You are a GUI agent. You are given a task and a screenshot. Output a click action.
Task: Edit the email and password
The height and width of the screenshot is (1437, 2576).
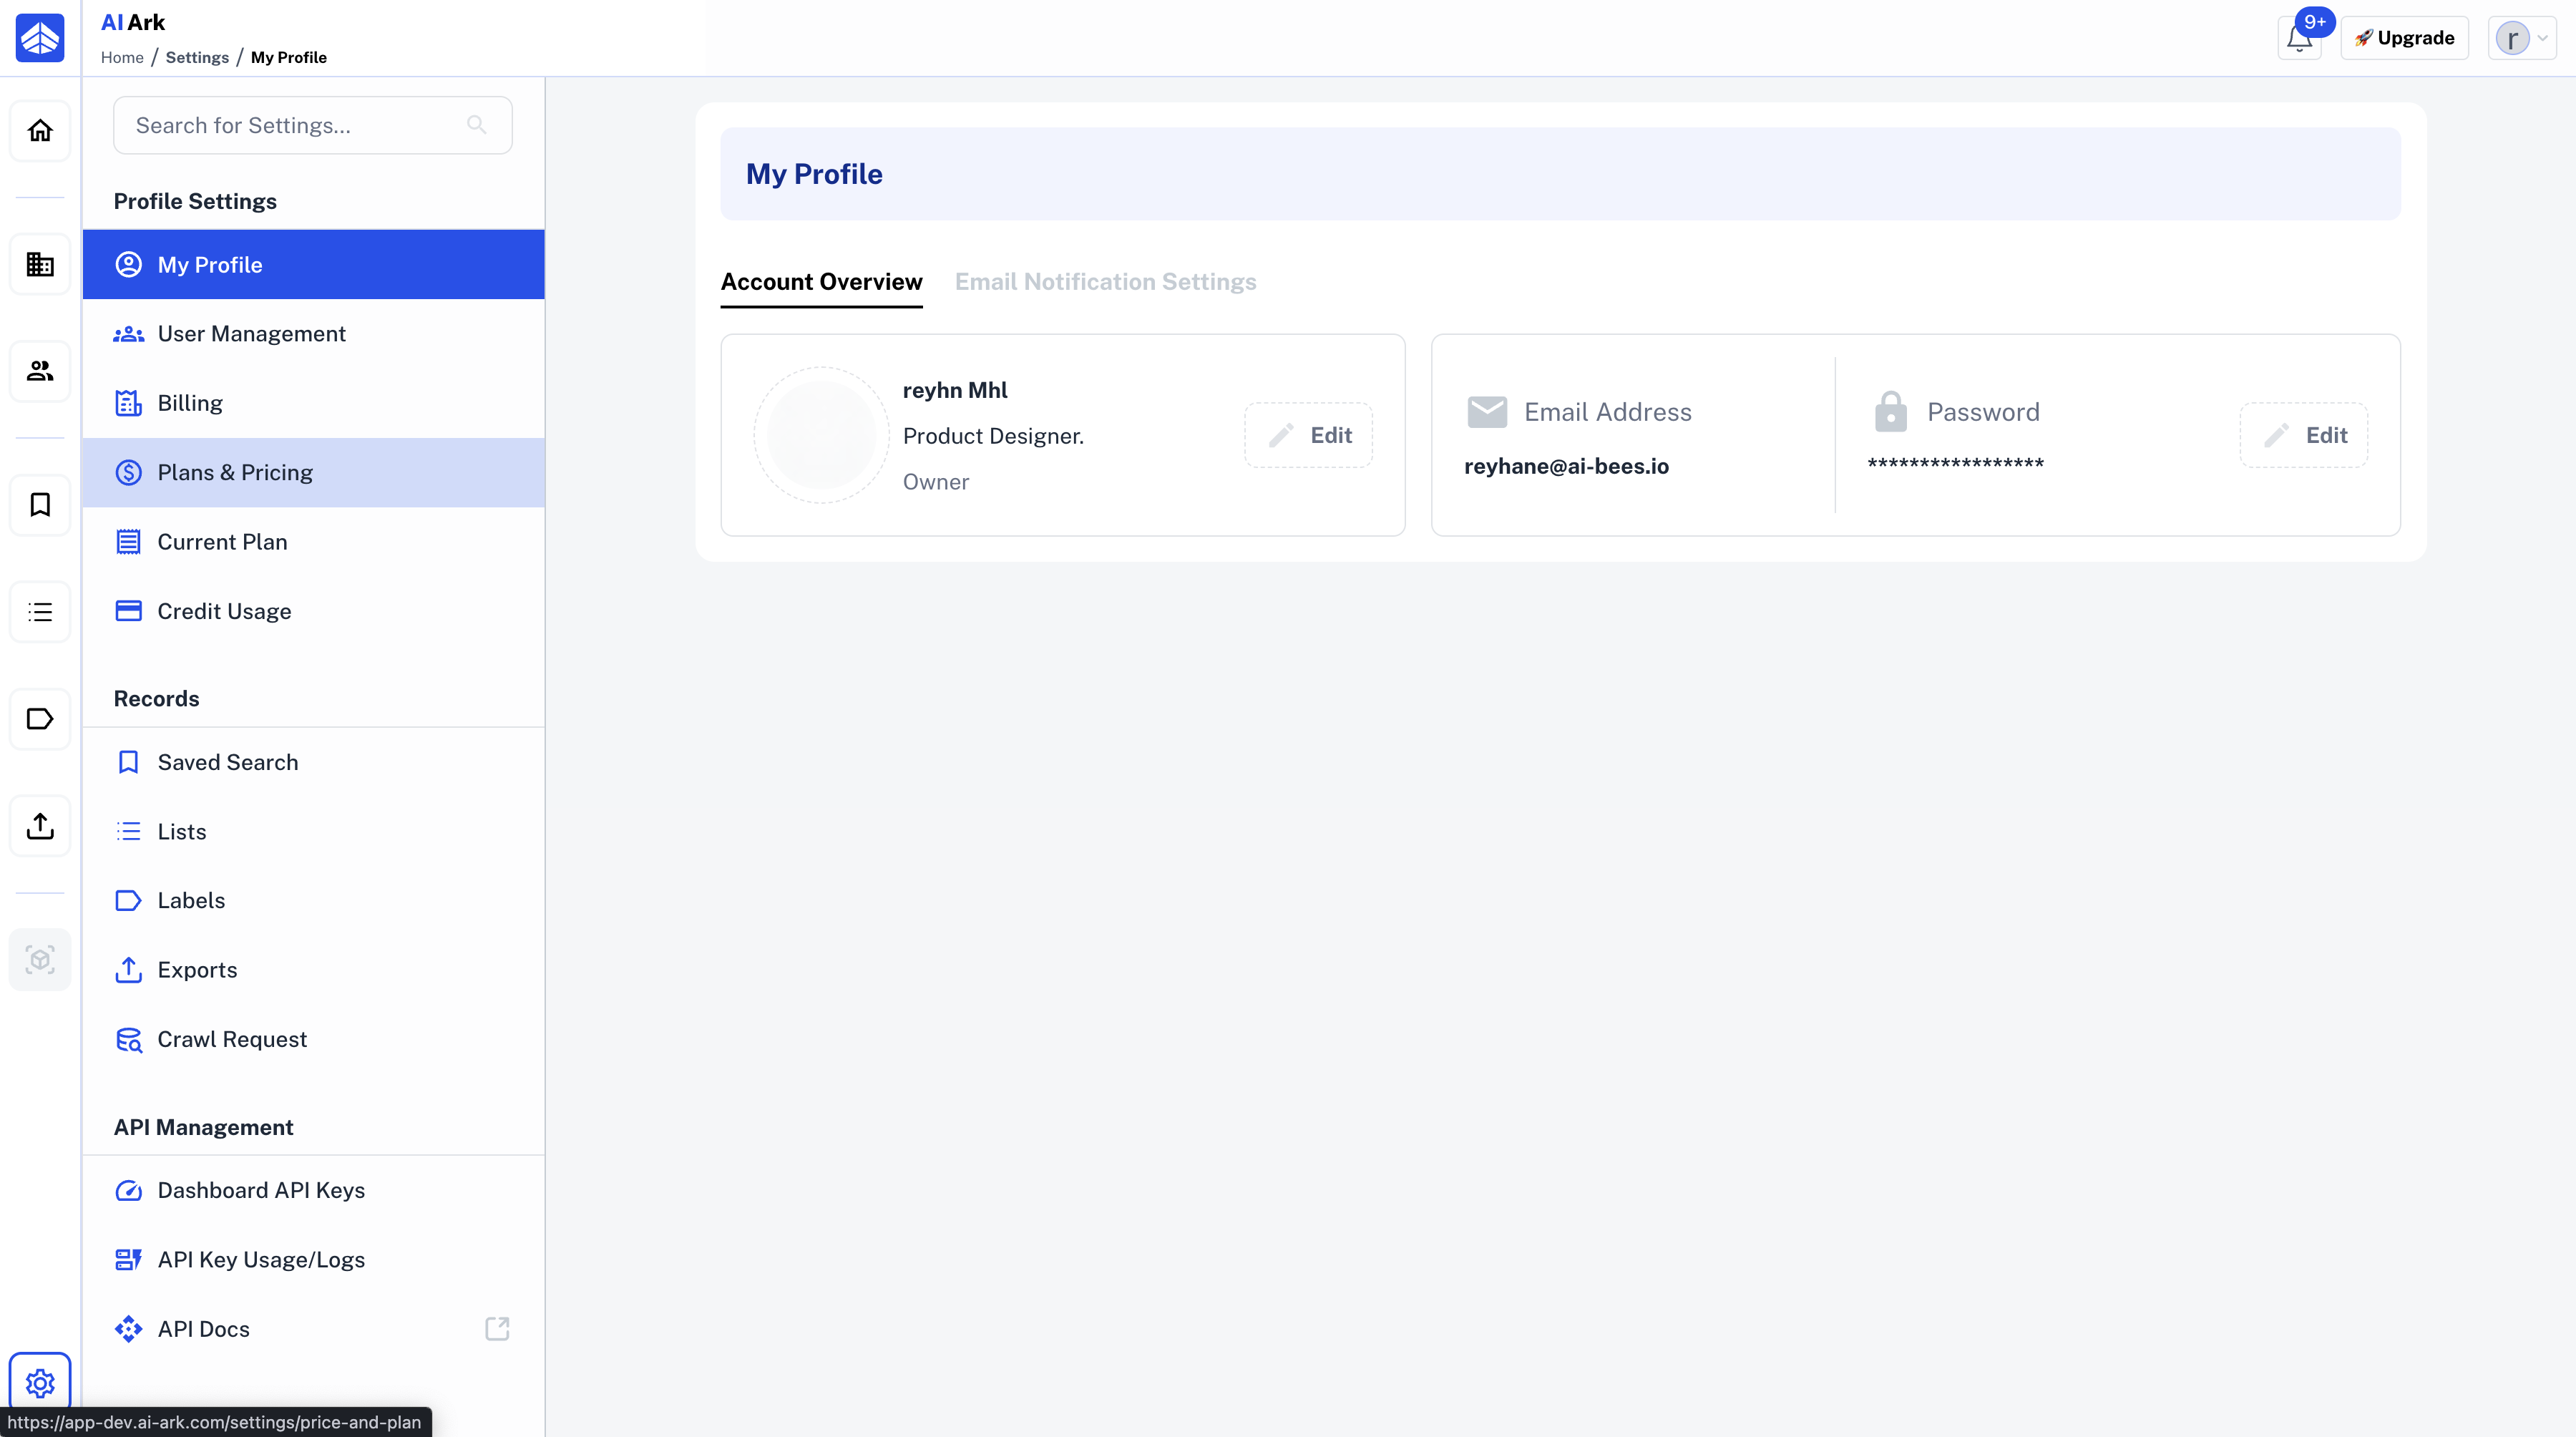coord(2303,435)
